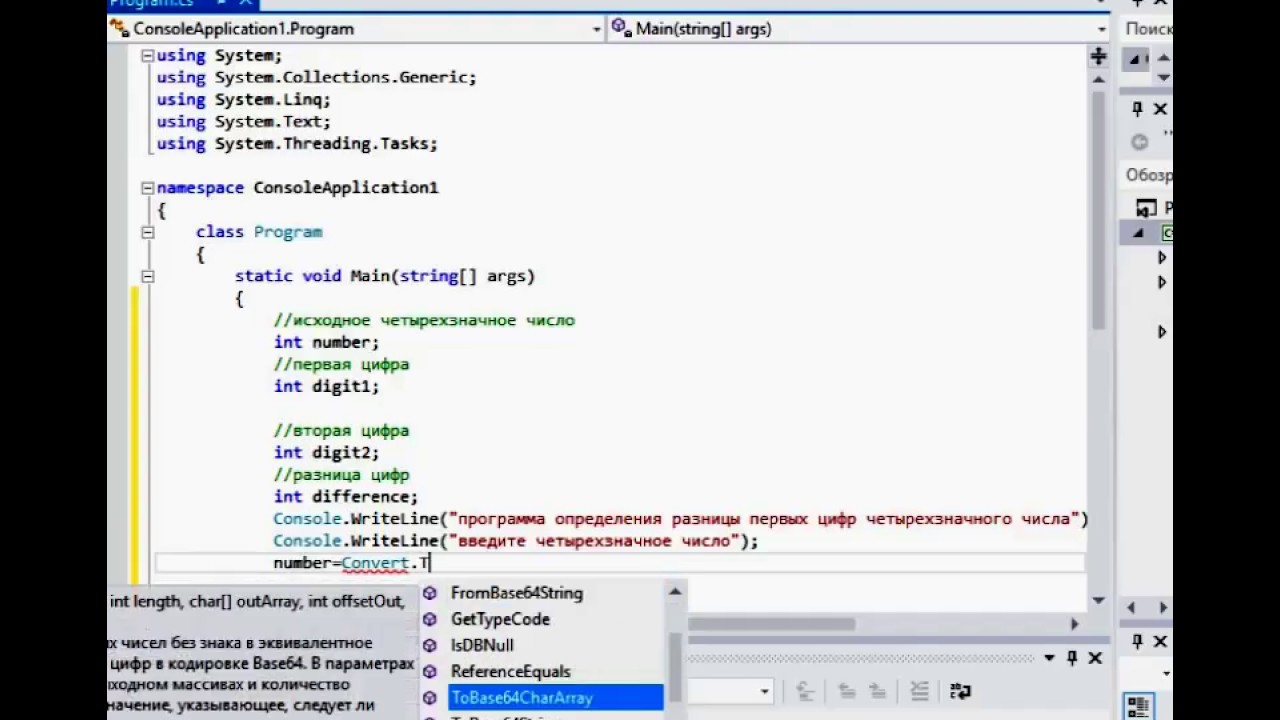Click the method icon beside IsDBNull
The width and height of the screenshot is (1280, 720).
coord(430,645)
